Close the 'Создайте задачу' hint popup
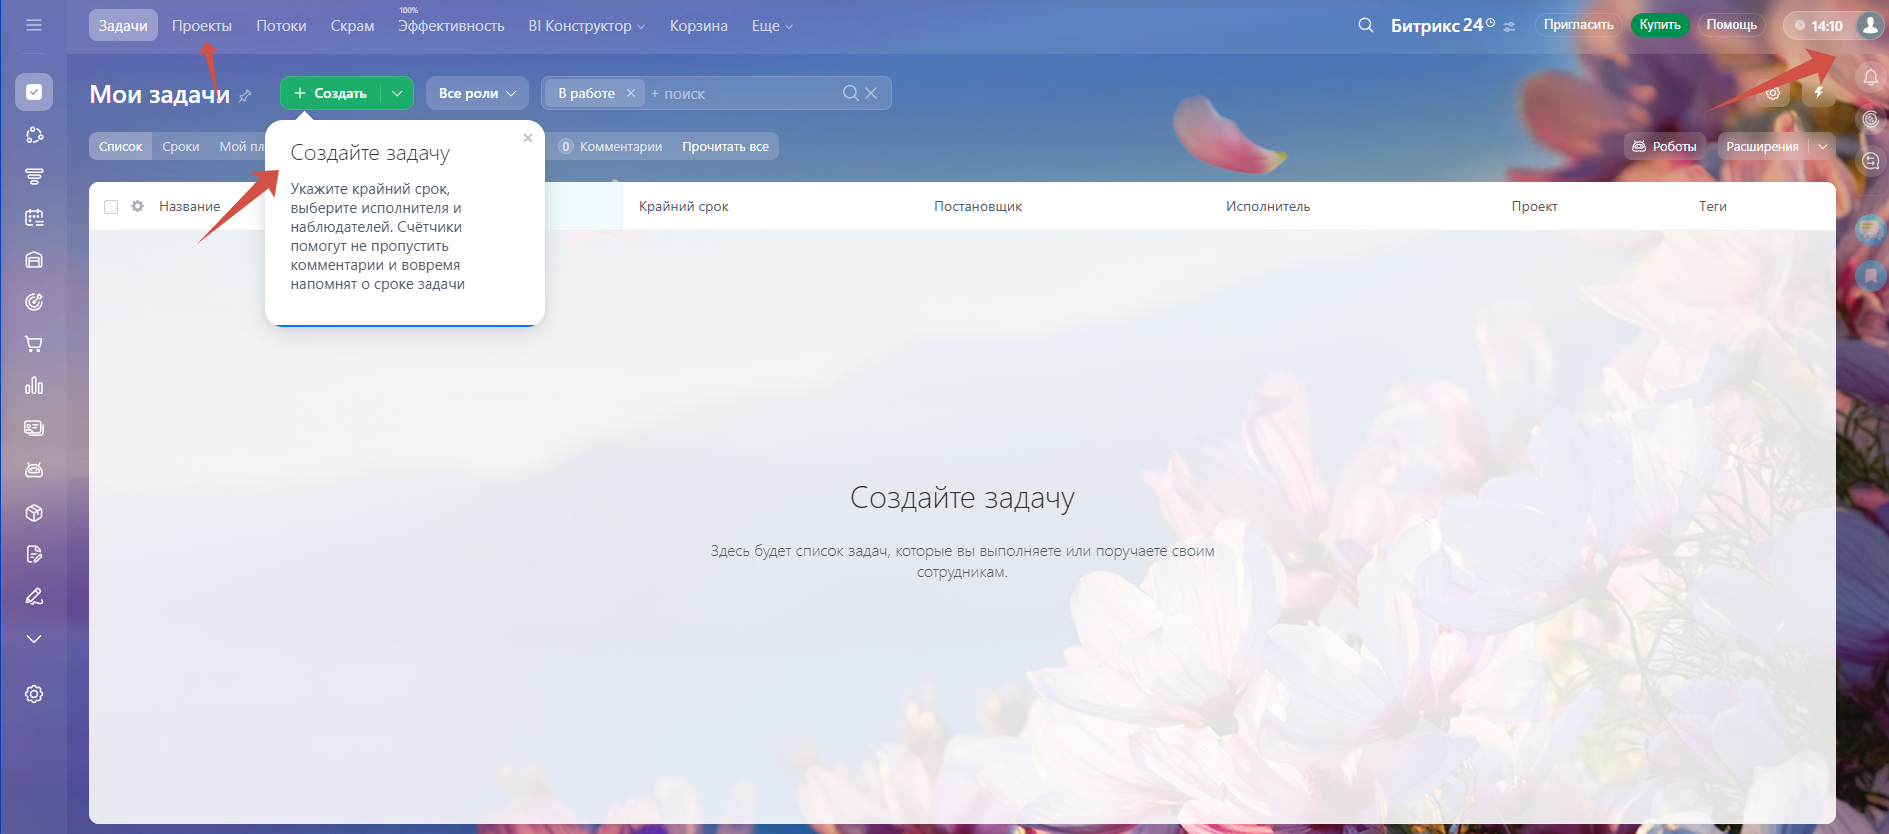This screenshot has height=834, width=1889. 528,138
